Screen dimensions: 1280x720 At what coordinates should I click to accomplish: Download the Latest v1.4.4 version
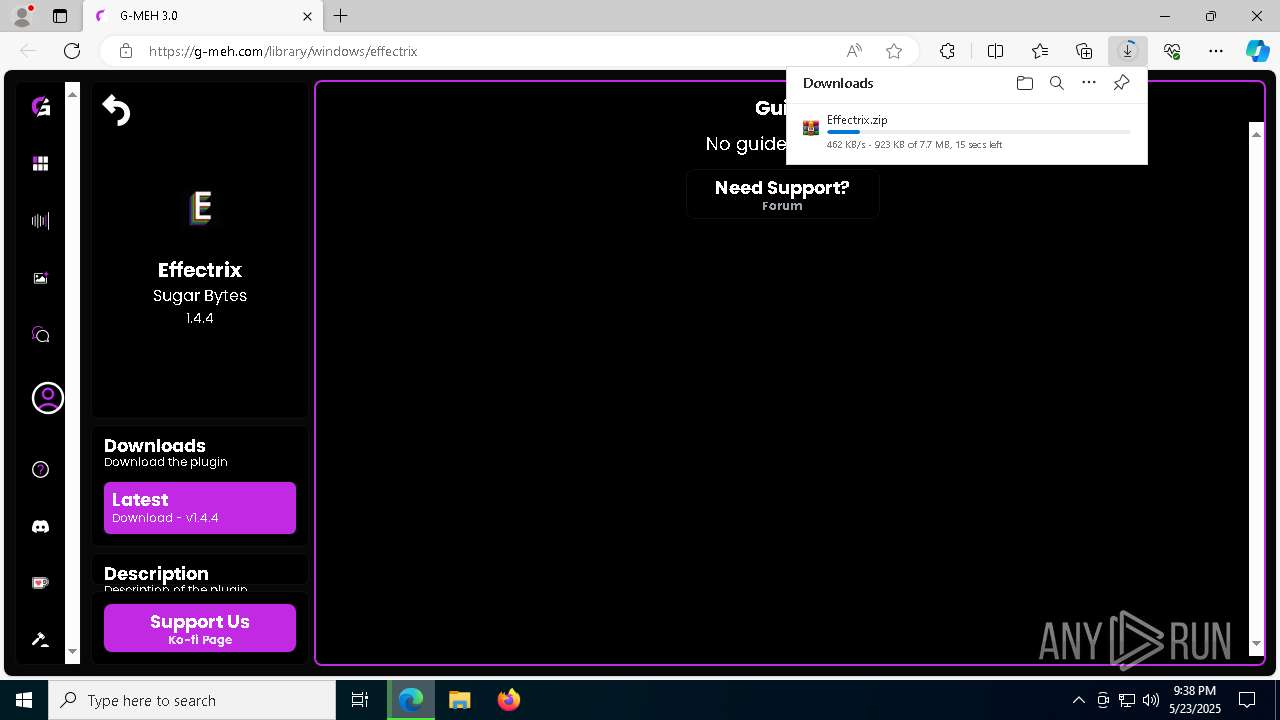tap(200, 508)
